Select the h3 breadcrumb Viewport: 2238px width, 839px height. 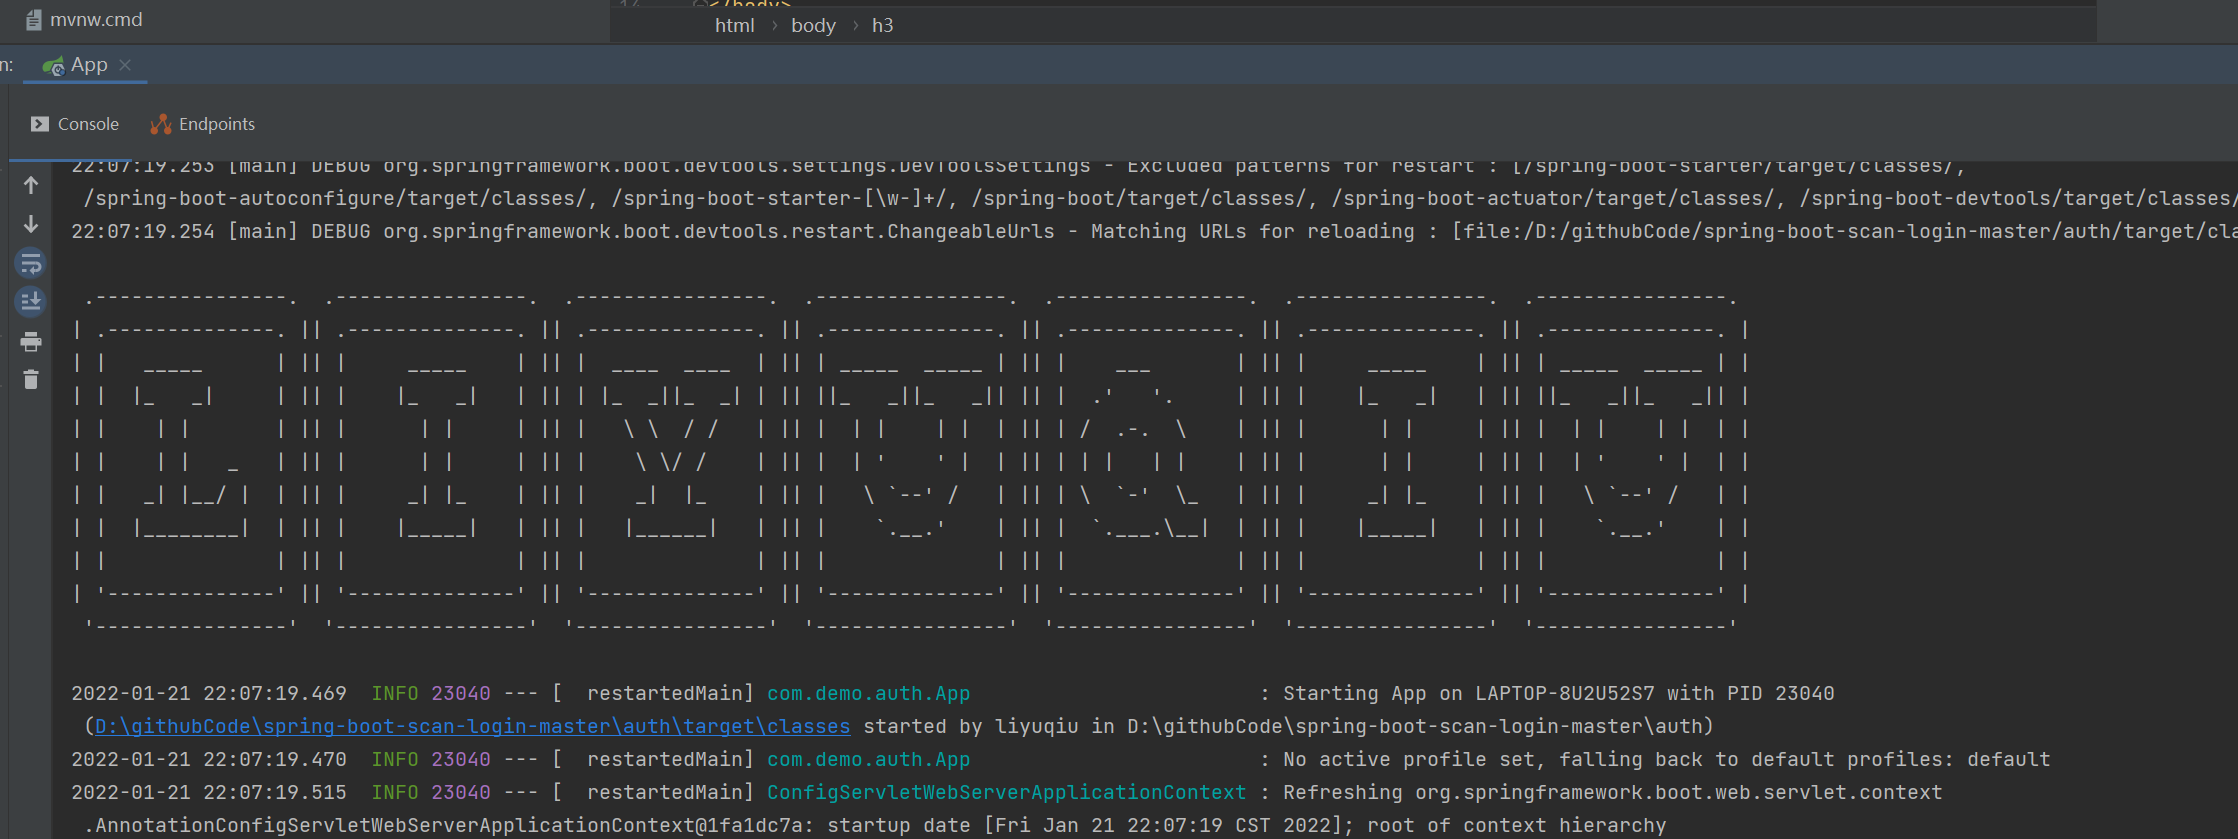click(x=882, y=26)
